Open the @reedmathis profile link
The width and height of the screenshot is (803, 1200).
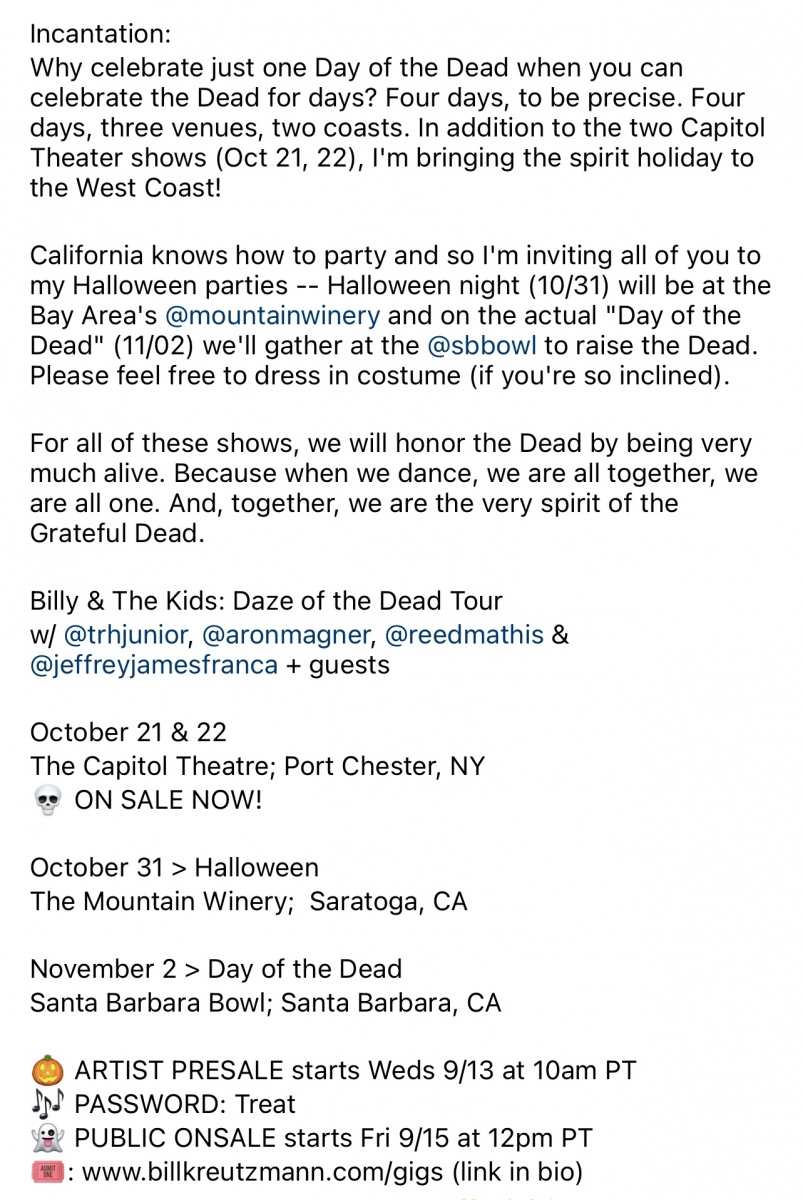tap(465, 635)
